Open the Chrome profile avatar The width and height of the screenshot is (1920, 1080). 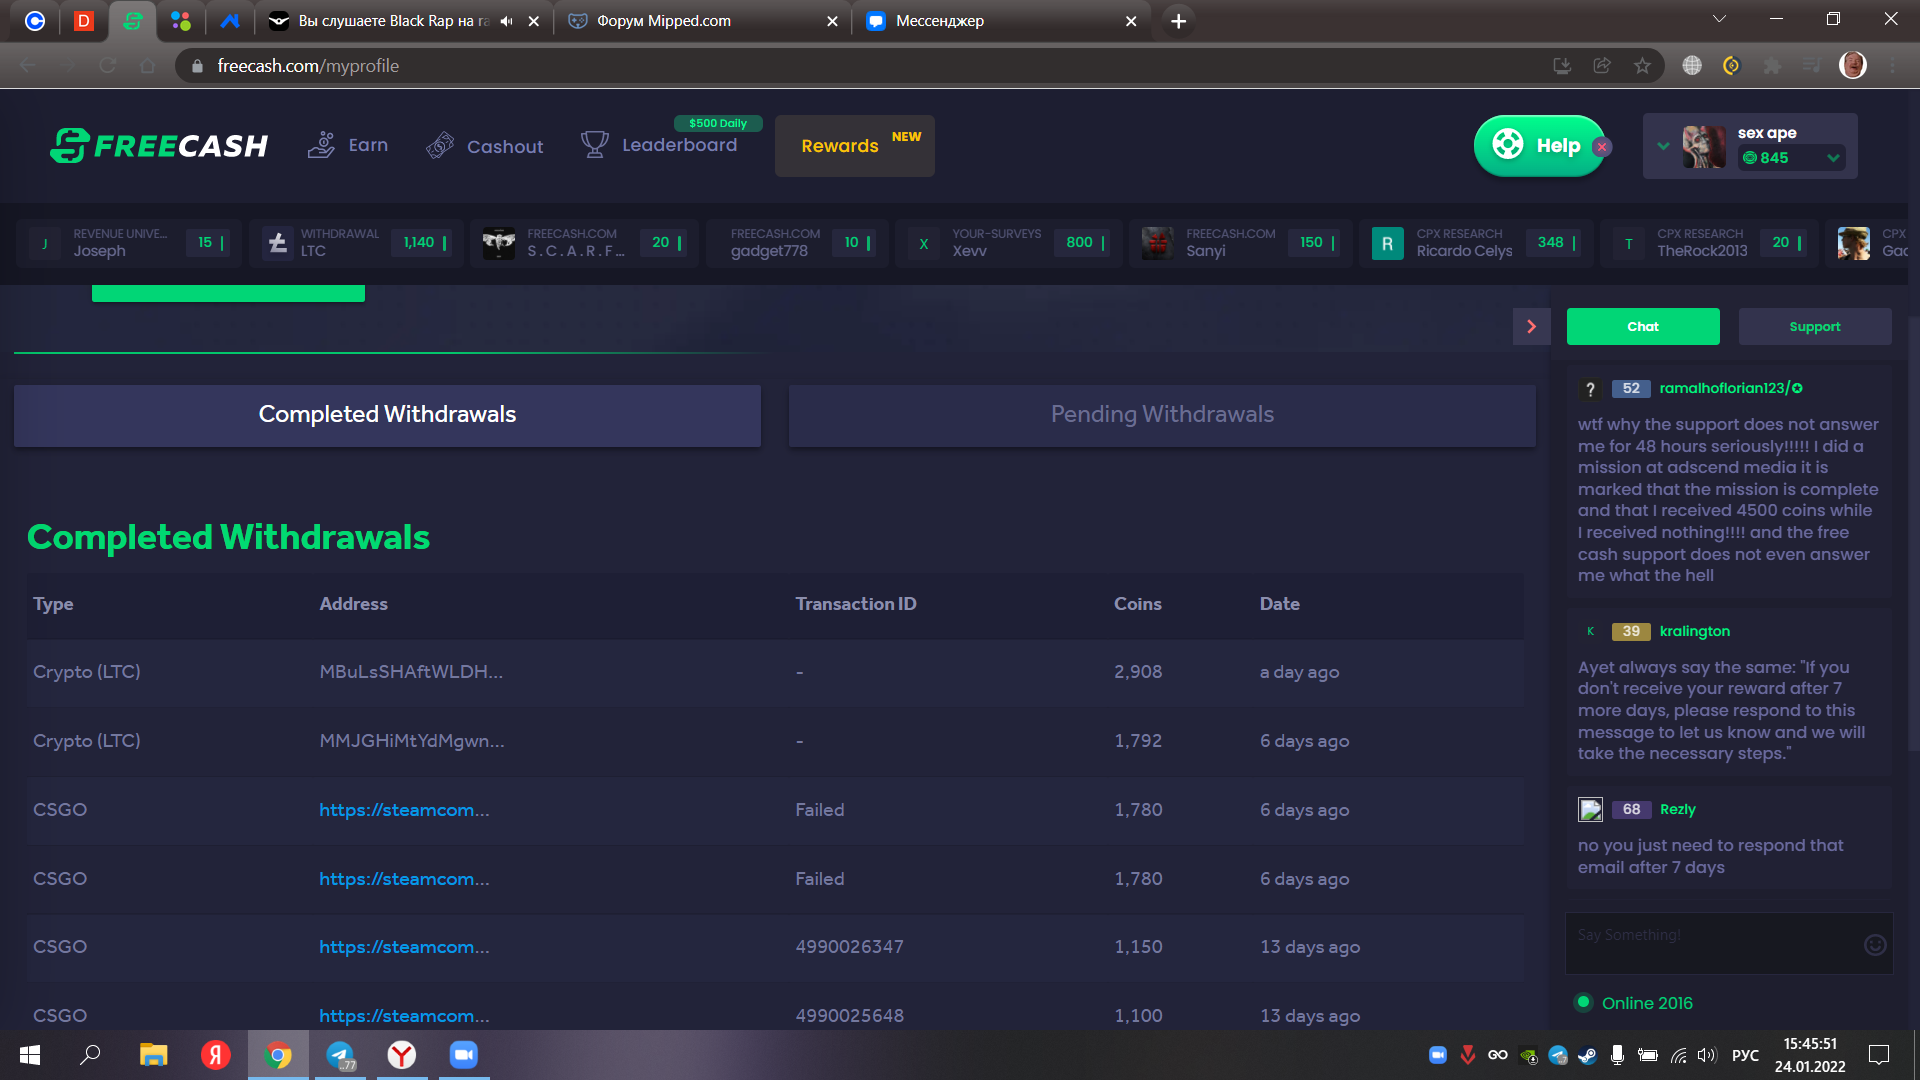pos(1853,66)
